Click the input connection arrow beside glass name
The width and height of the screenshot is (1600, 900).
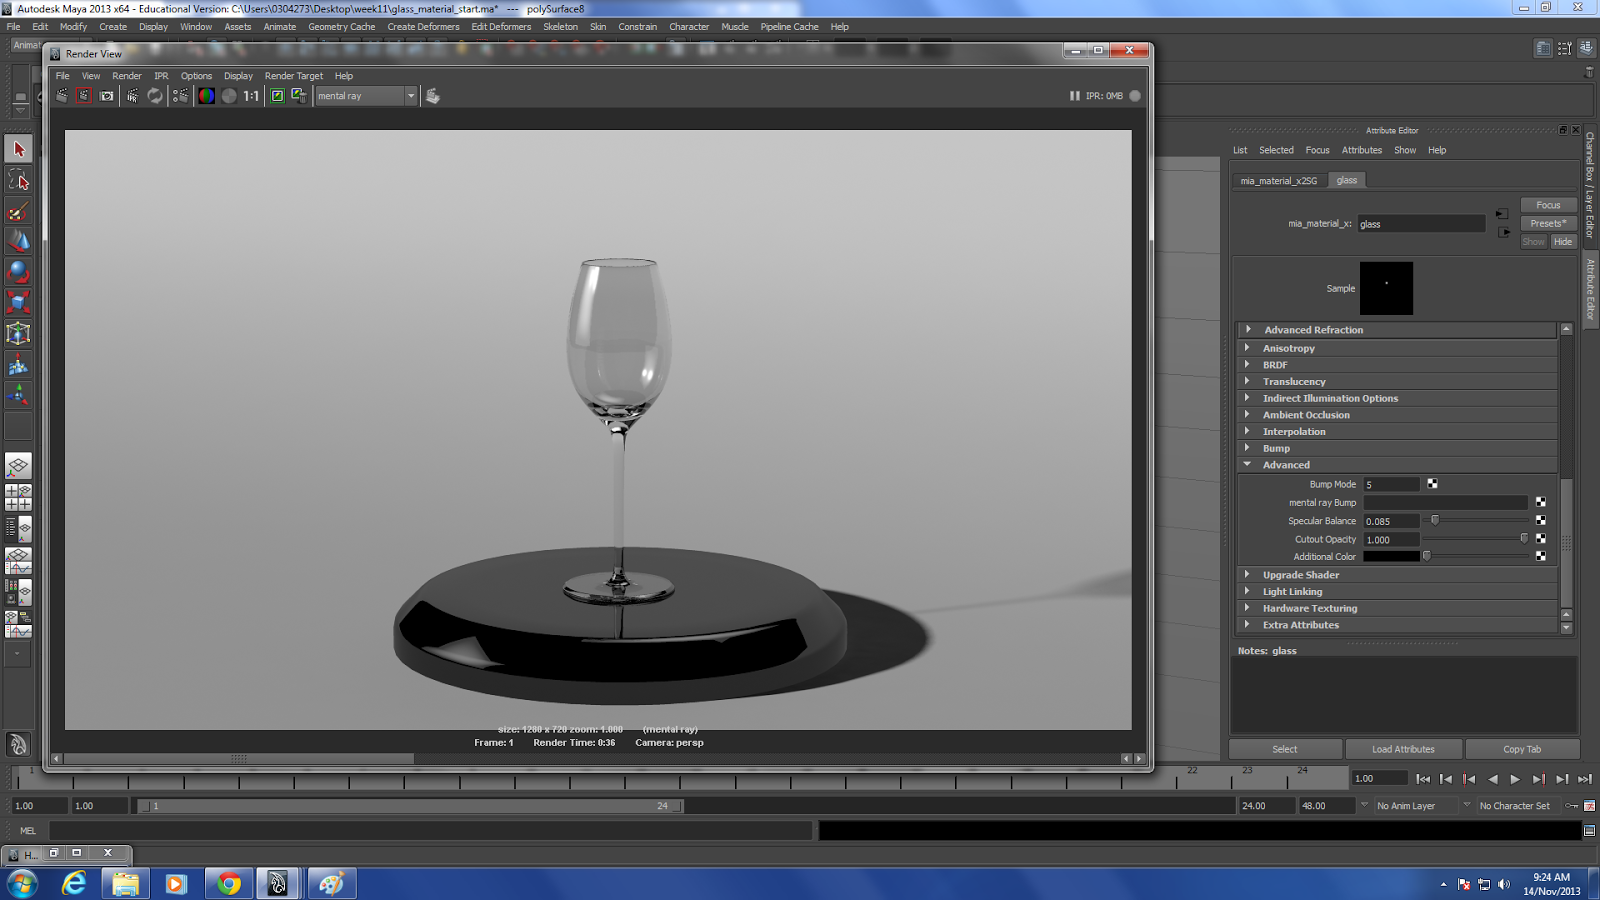pos(1502,214)
